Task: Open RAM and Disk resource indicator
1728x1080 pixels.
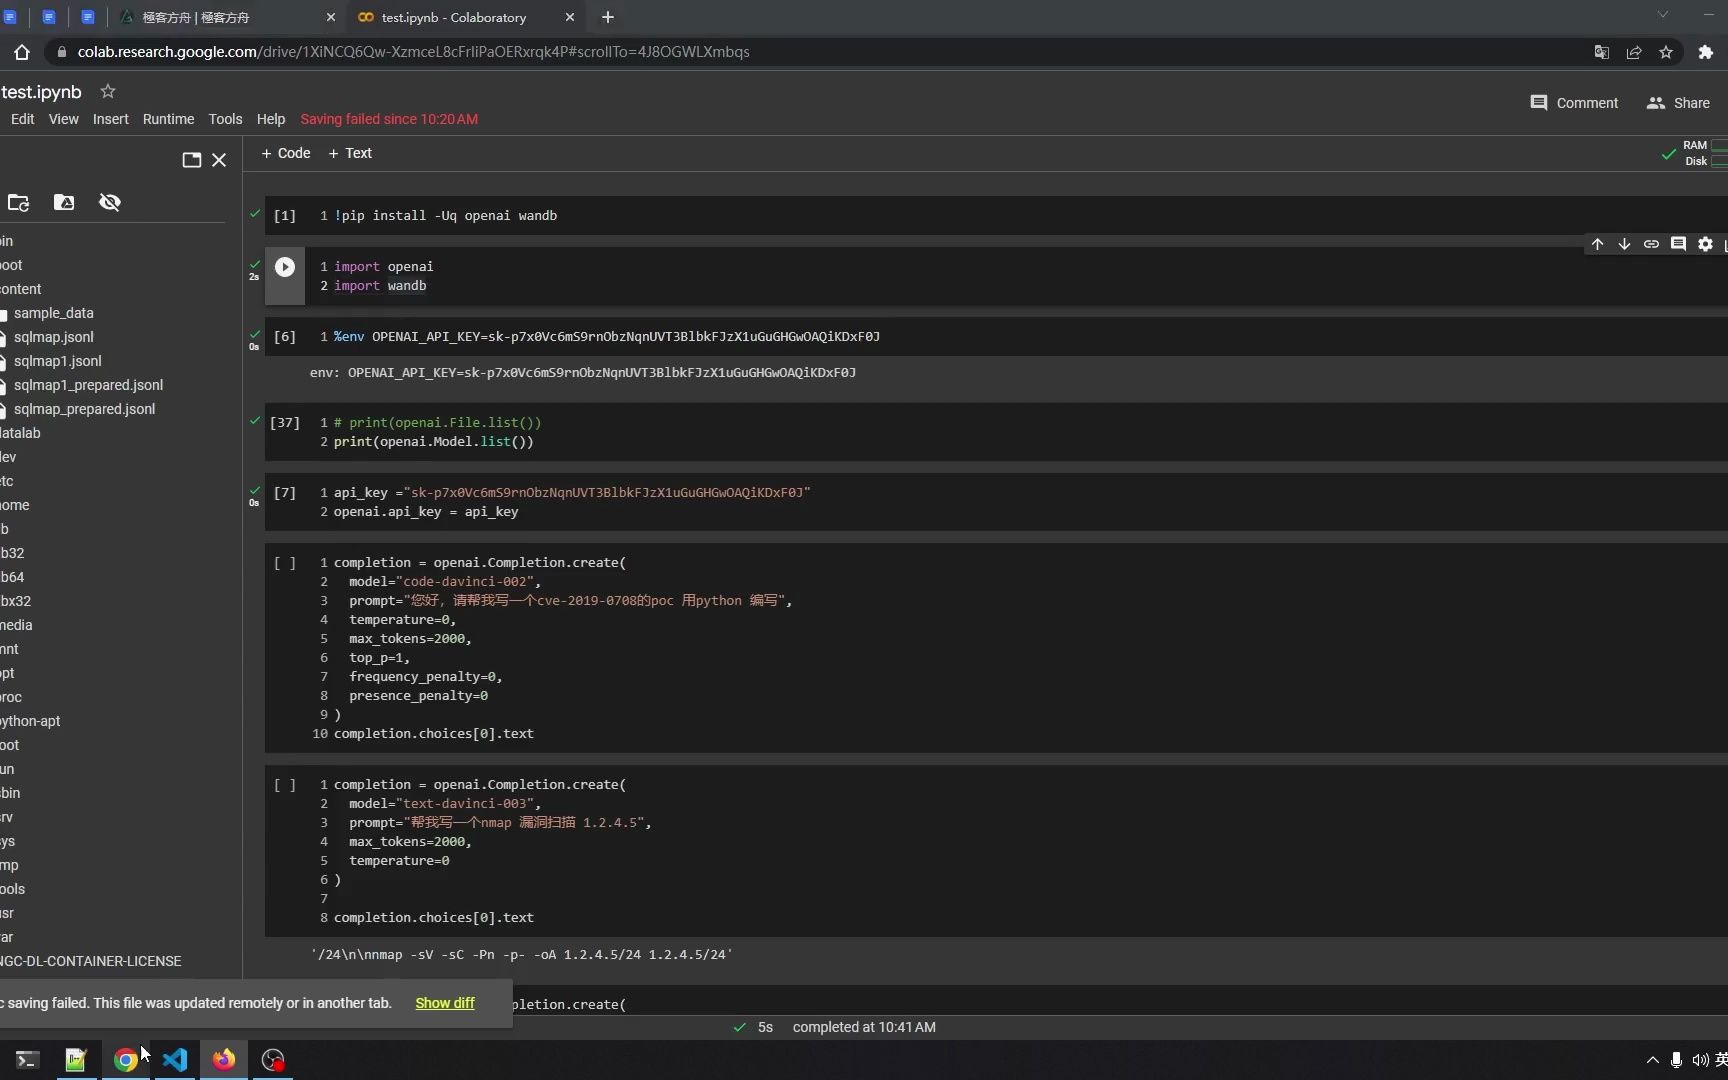Action: (x=1704, y=153)
